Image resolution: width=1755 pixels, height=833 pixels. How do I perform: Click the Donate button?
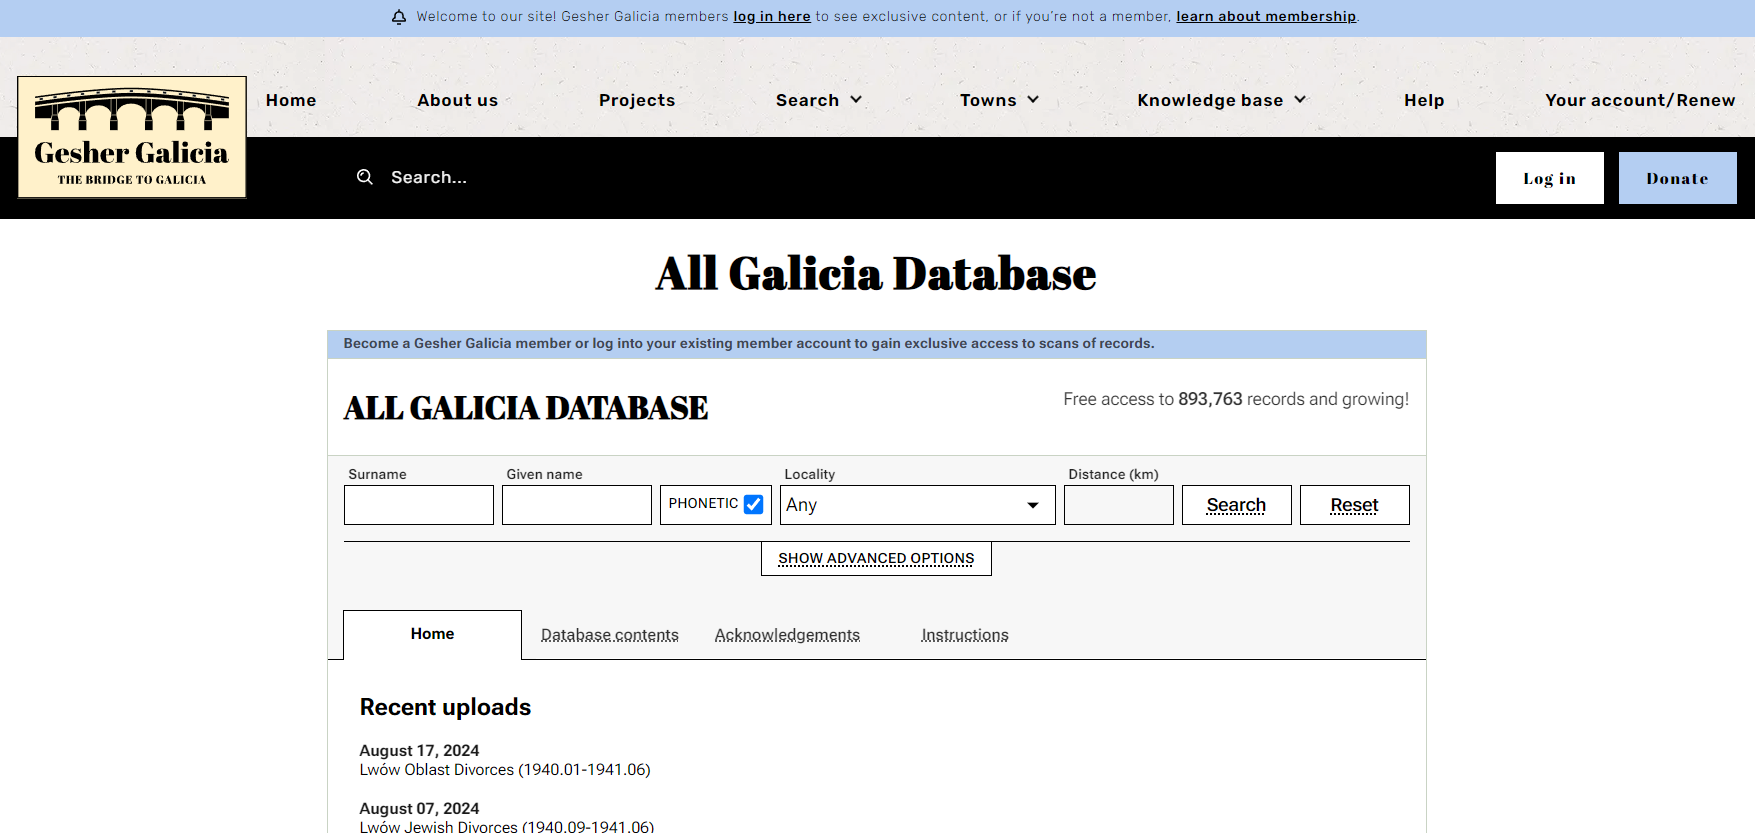pyautogui.click(x=1677, y=178)
